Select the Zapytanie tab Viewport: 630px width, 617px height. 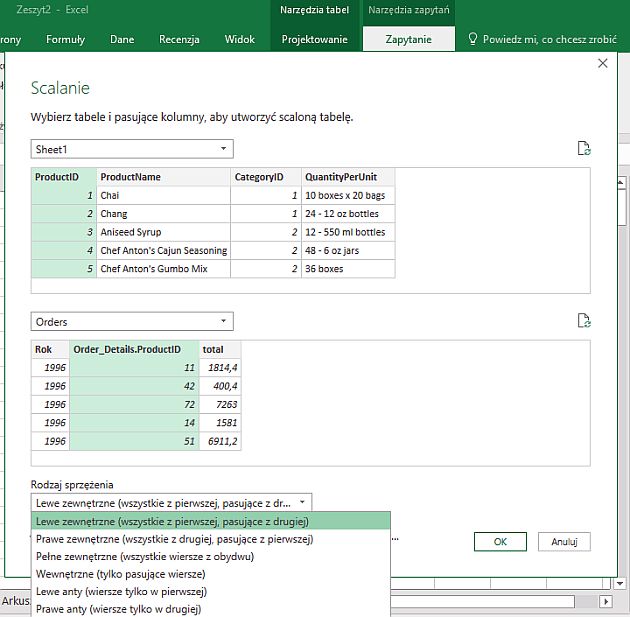409,39
